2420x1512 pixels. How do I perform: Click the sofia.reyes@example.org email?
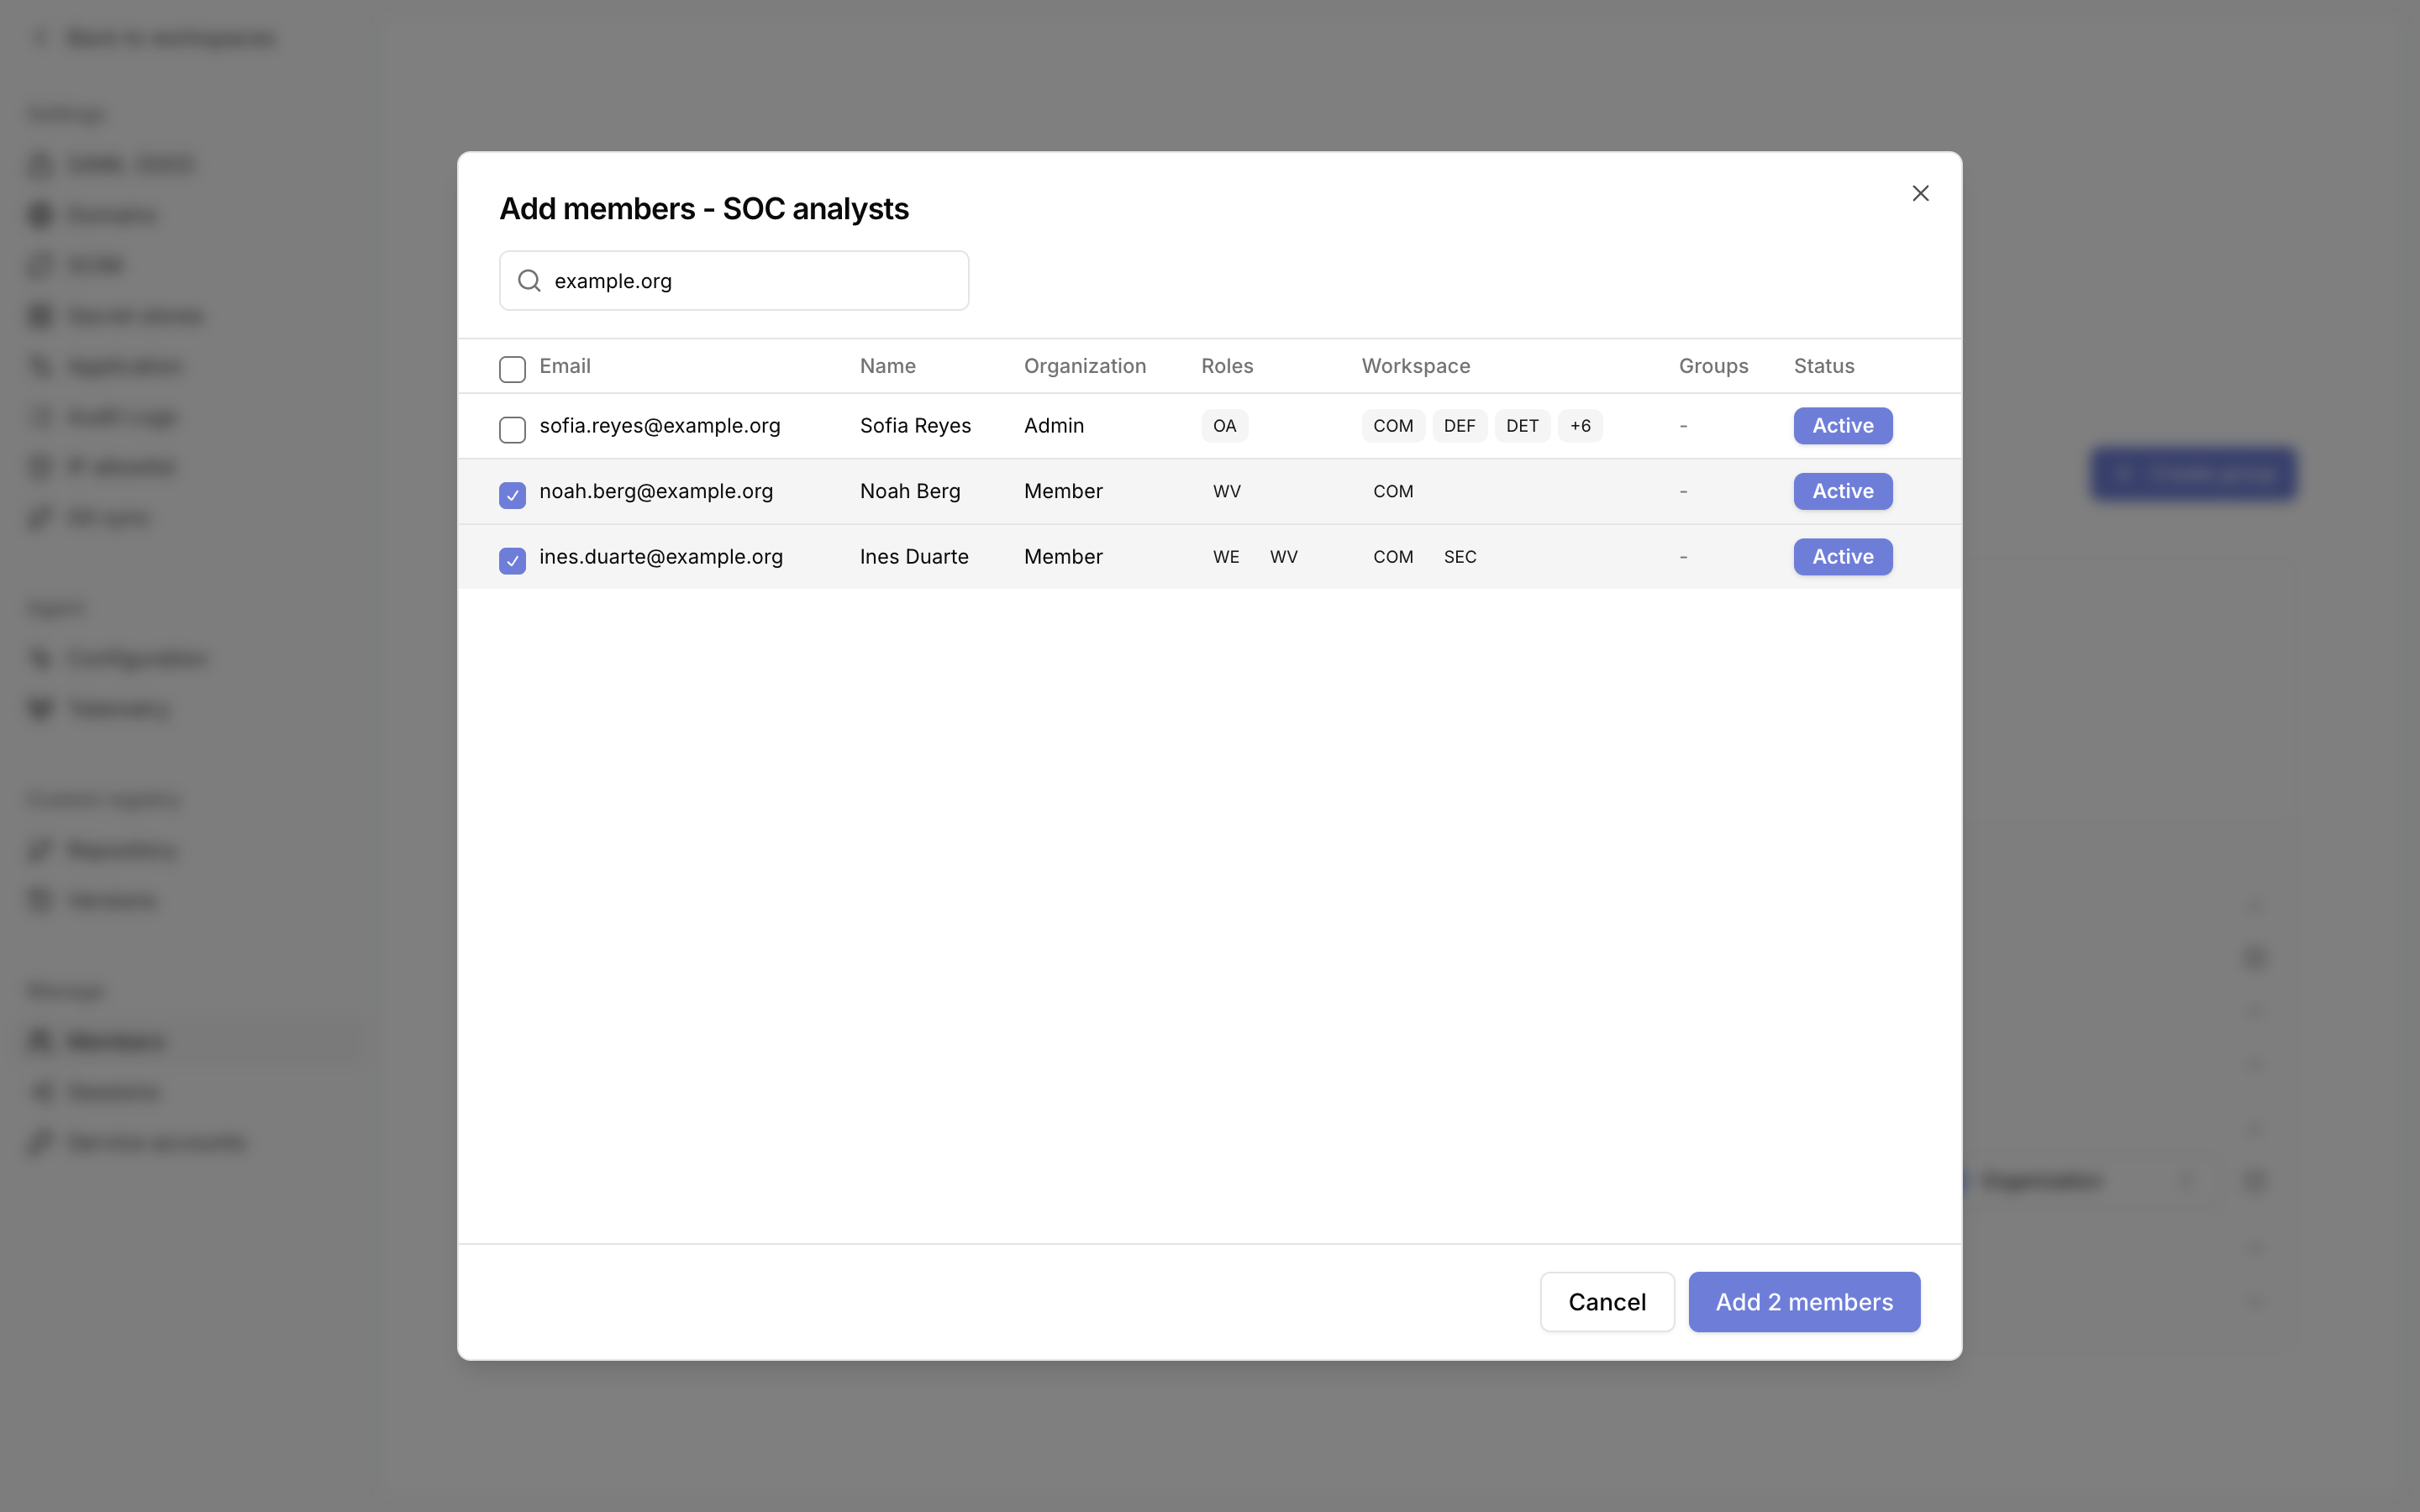(660, 426)
